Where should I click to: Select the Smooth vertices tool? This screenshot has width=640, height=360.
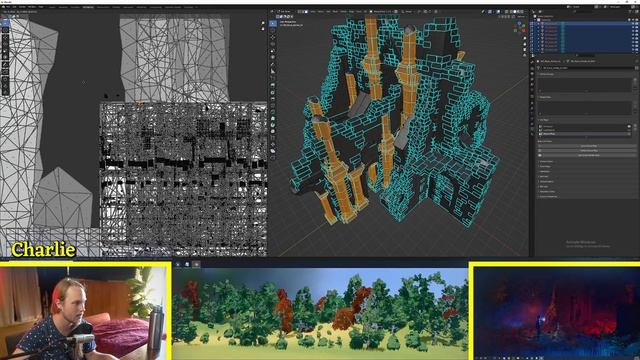(x=273, y=131)
